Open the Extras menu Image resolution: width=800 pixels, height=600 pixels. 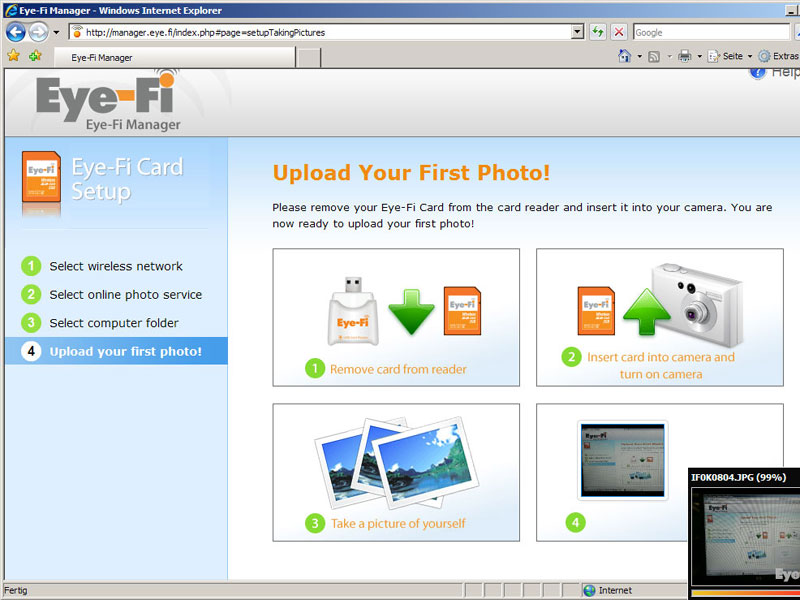[779, 56]
